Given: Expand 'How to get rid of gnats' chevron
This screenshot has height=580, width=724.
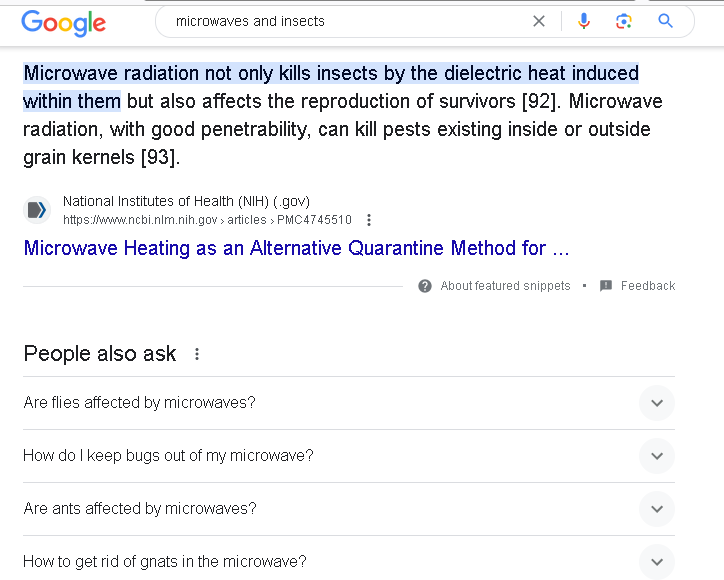Looking at the screenshot, I should pos(657,562).
